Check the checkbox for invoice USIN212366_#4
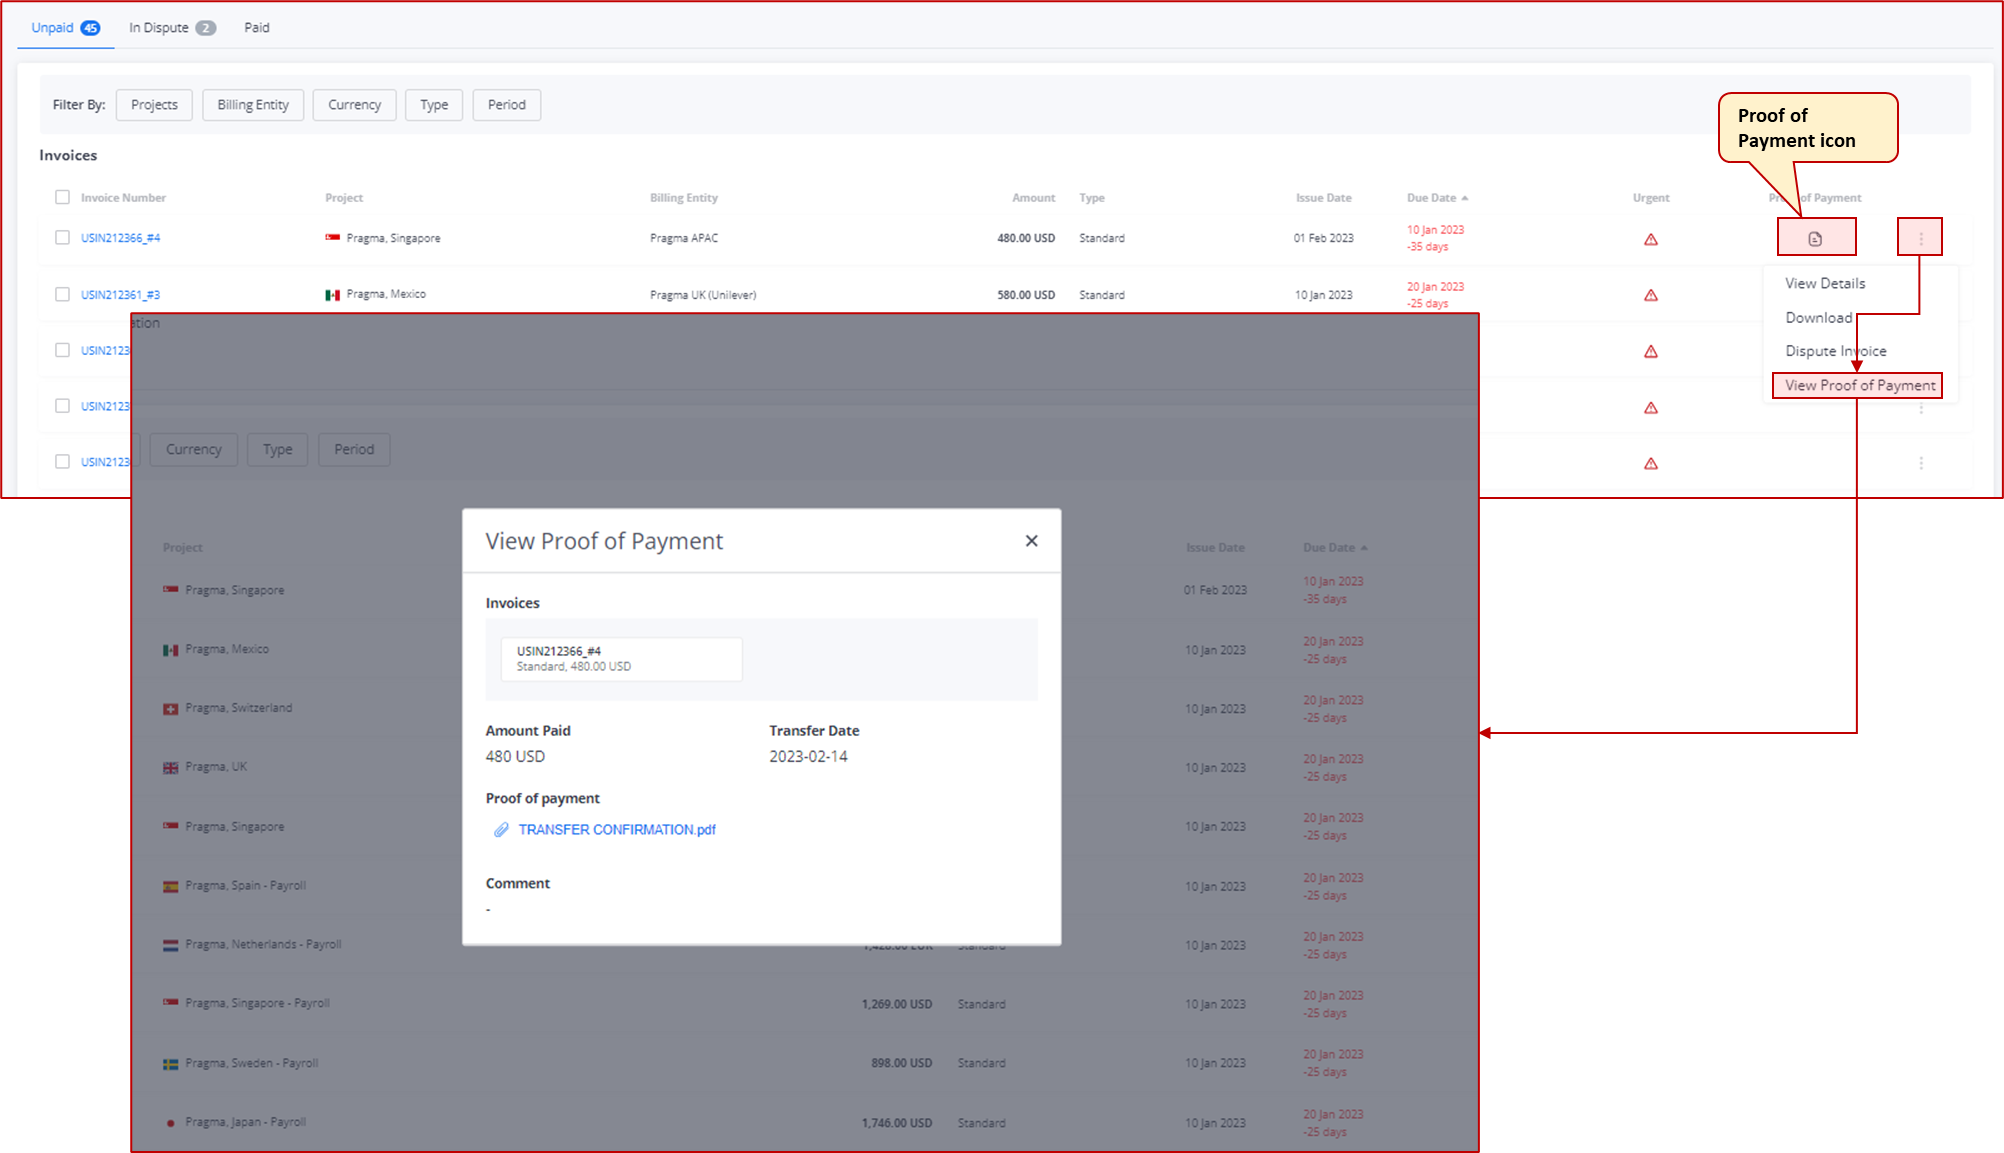Screen dimensions: 2004x1153 click(62, 238)
